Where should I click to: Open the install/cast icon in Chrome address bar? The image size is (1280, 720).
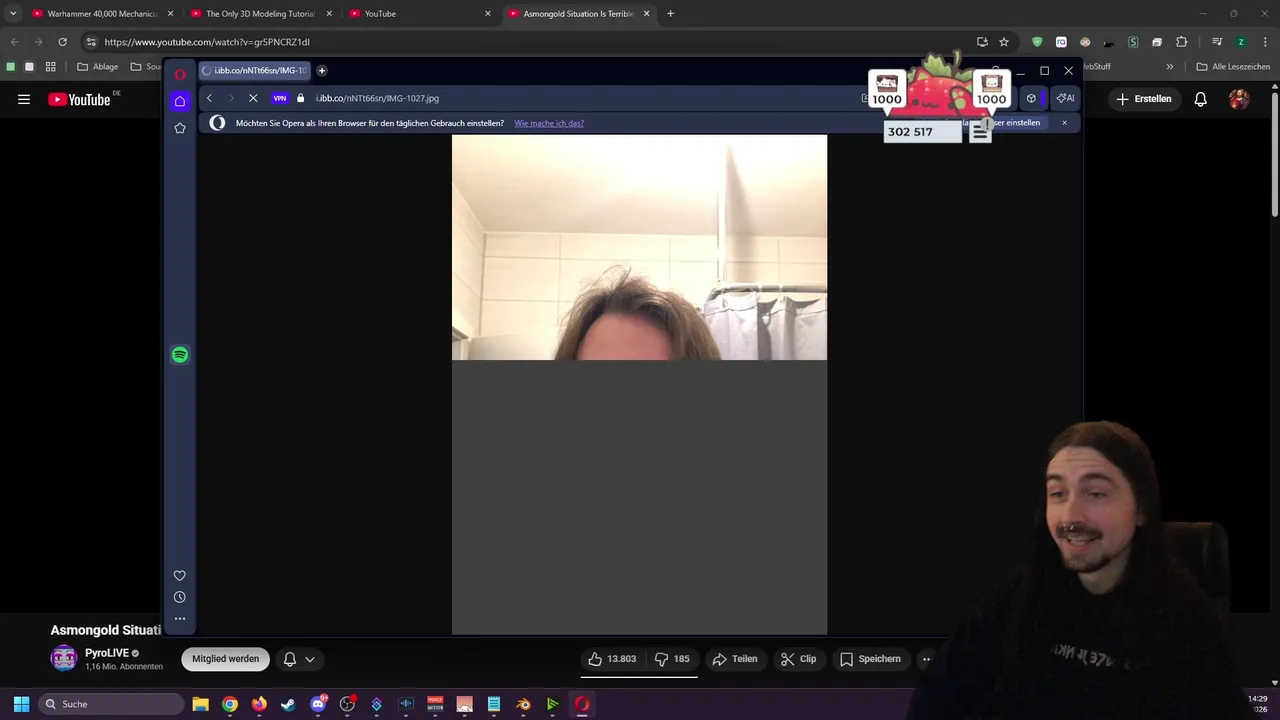pos(982,42)
